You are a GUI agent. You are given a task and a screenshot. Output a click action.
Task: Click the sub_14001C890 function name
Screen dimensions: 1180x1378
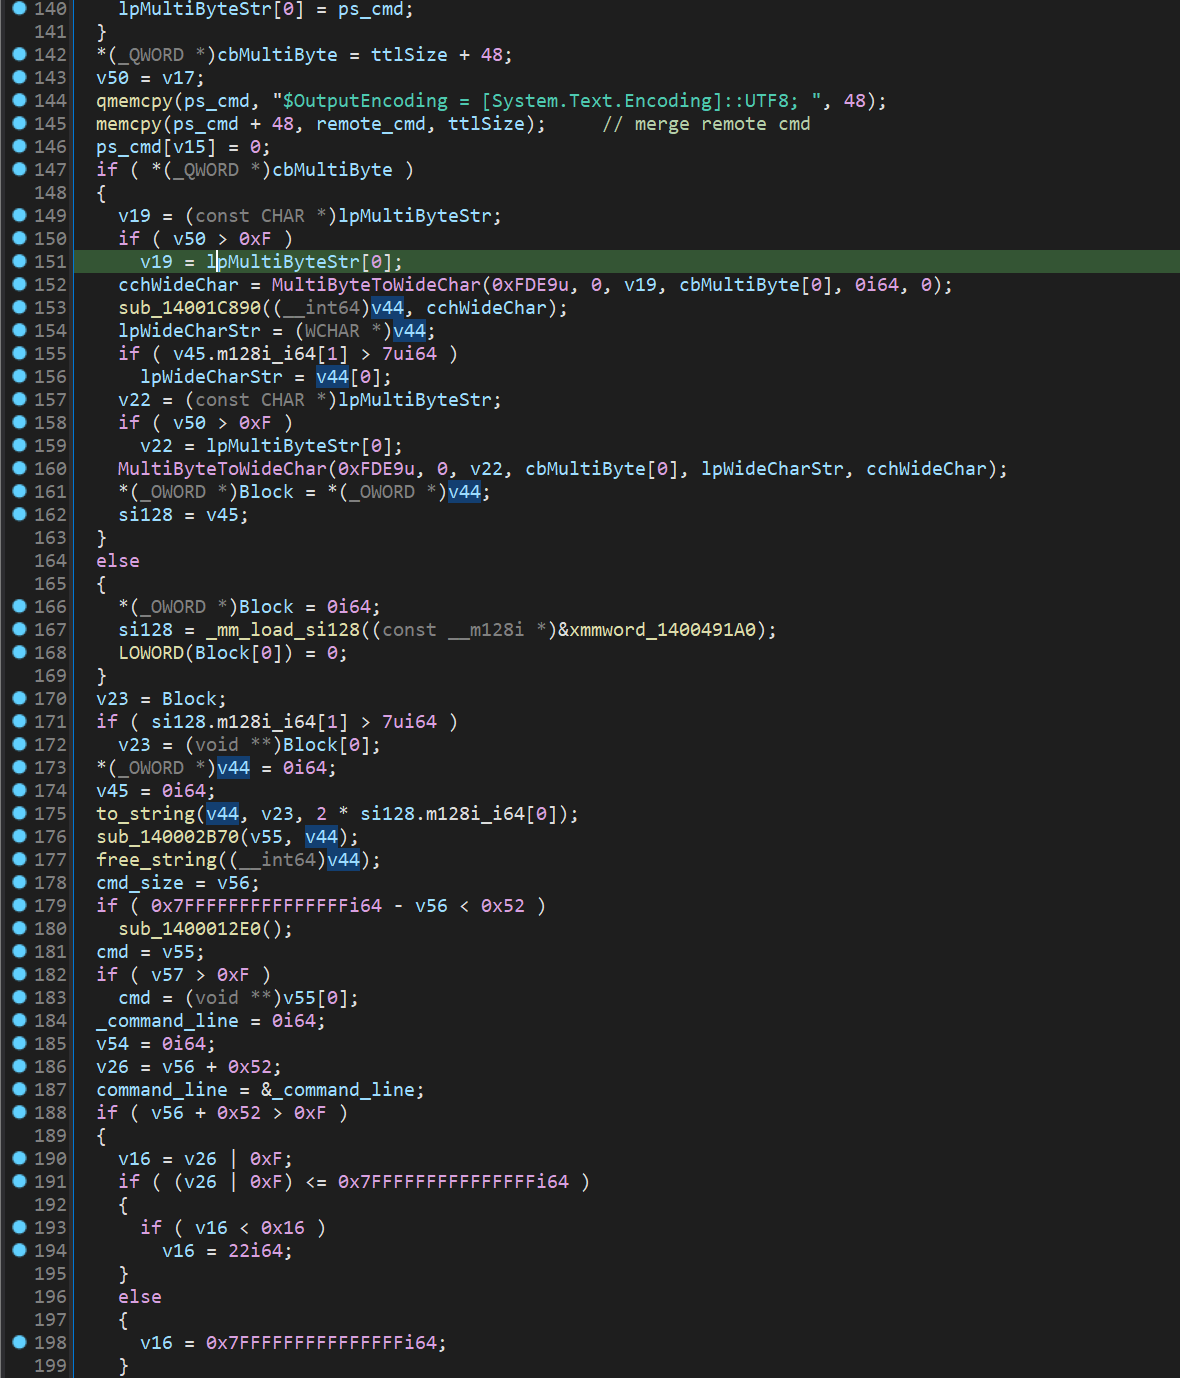189,308
